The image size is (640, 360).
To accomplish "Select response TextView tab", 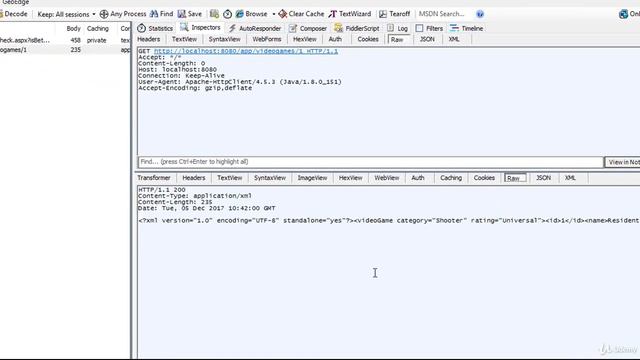I will 229,178.
